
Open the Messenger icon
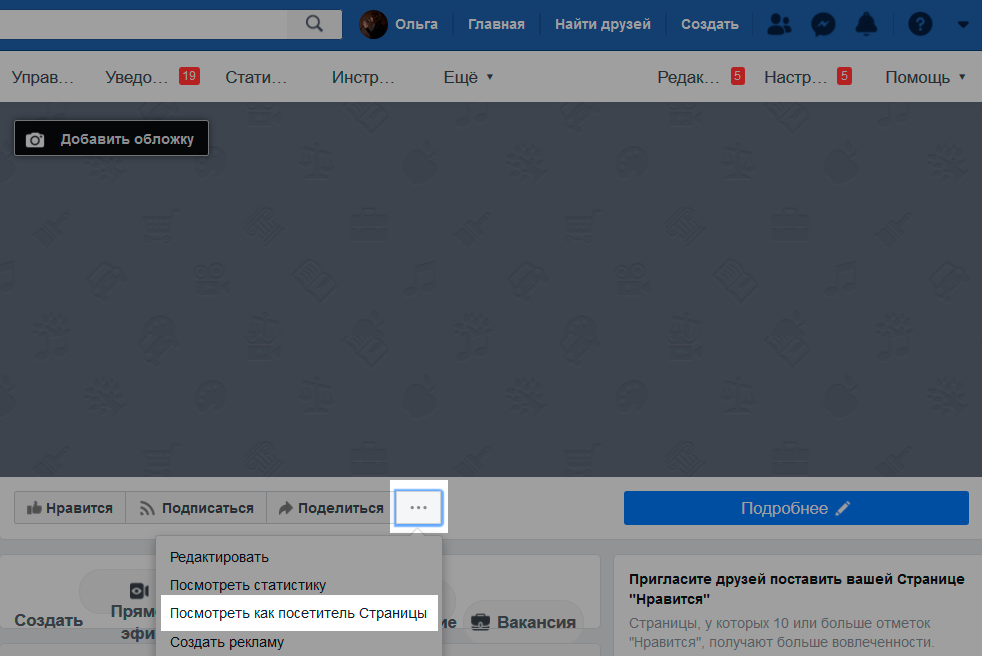tap(823, 24)
